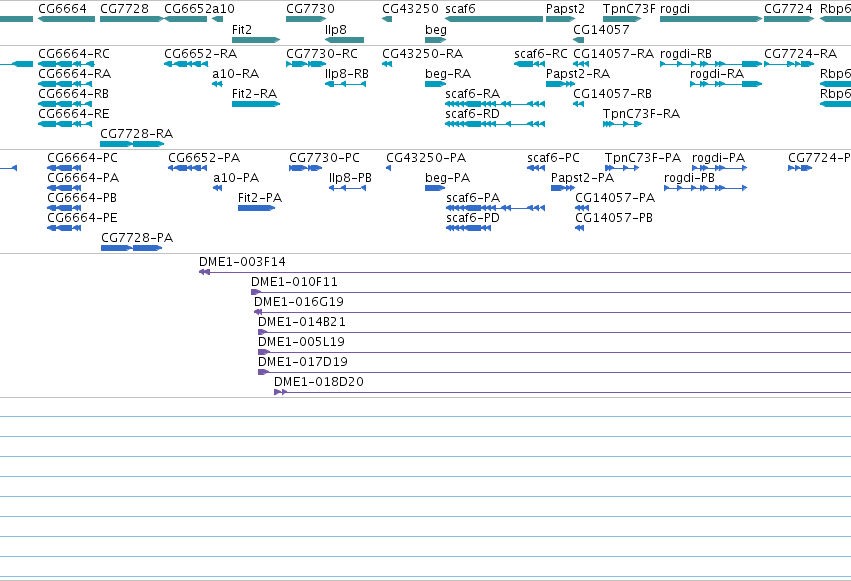
Task: Select transcript CG6664-RA
Action: (65, 84)
